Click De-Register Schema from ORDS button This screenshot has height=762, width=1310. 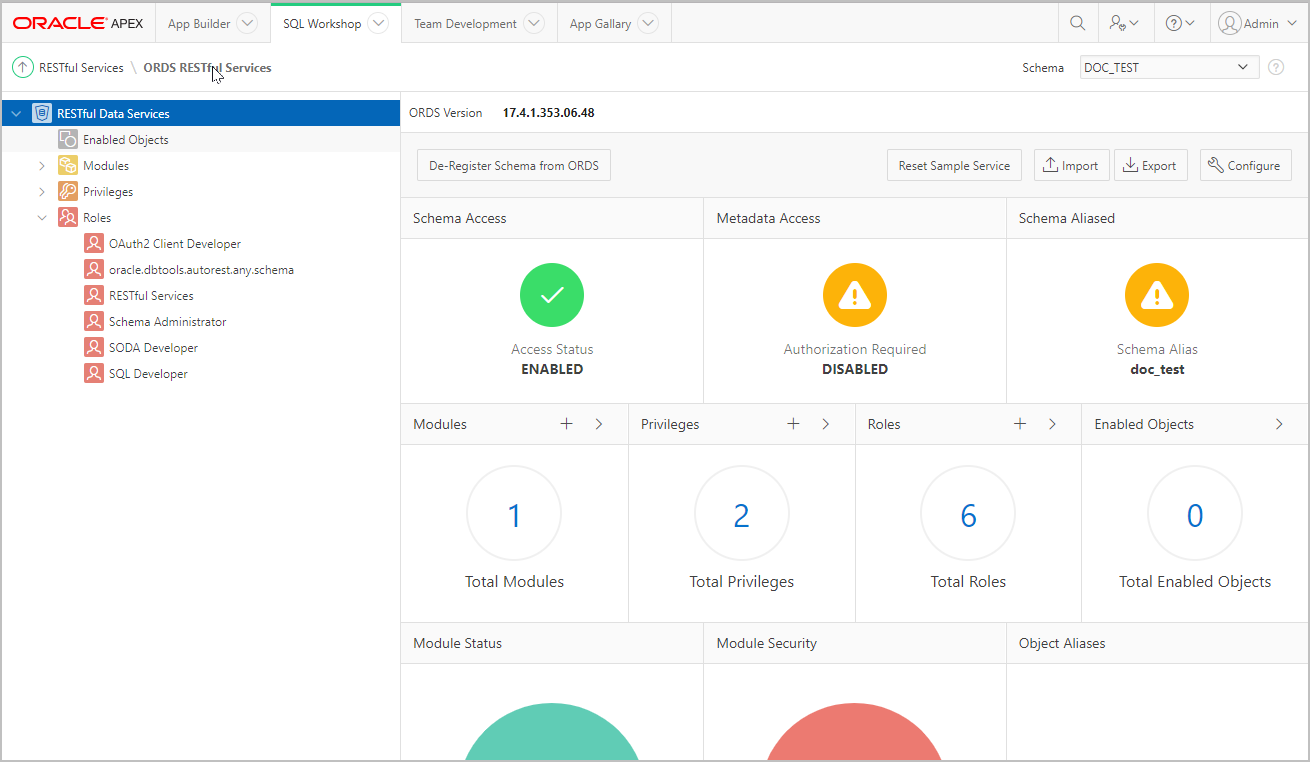point(513,166)
